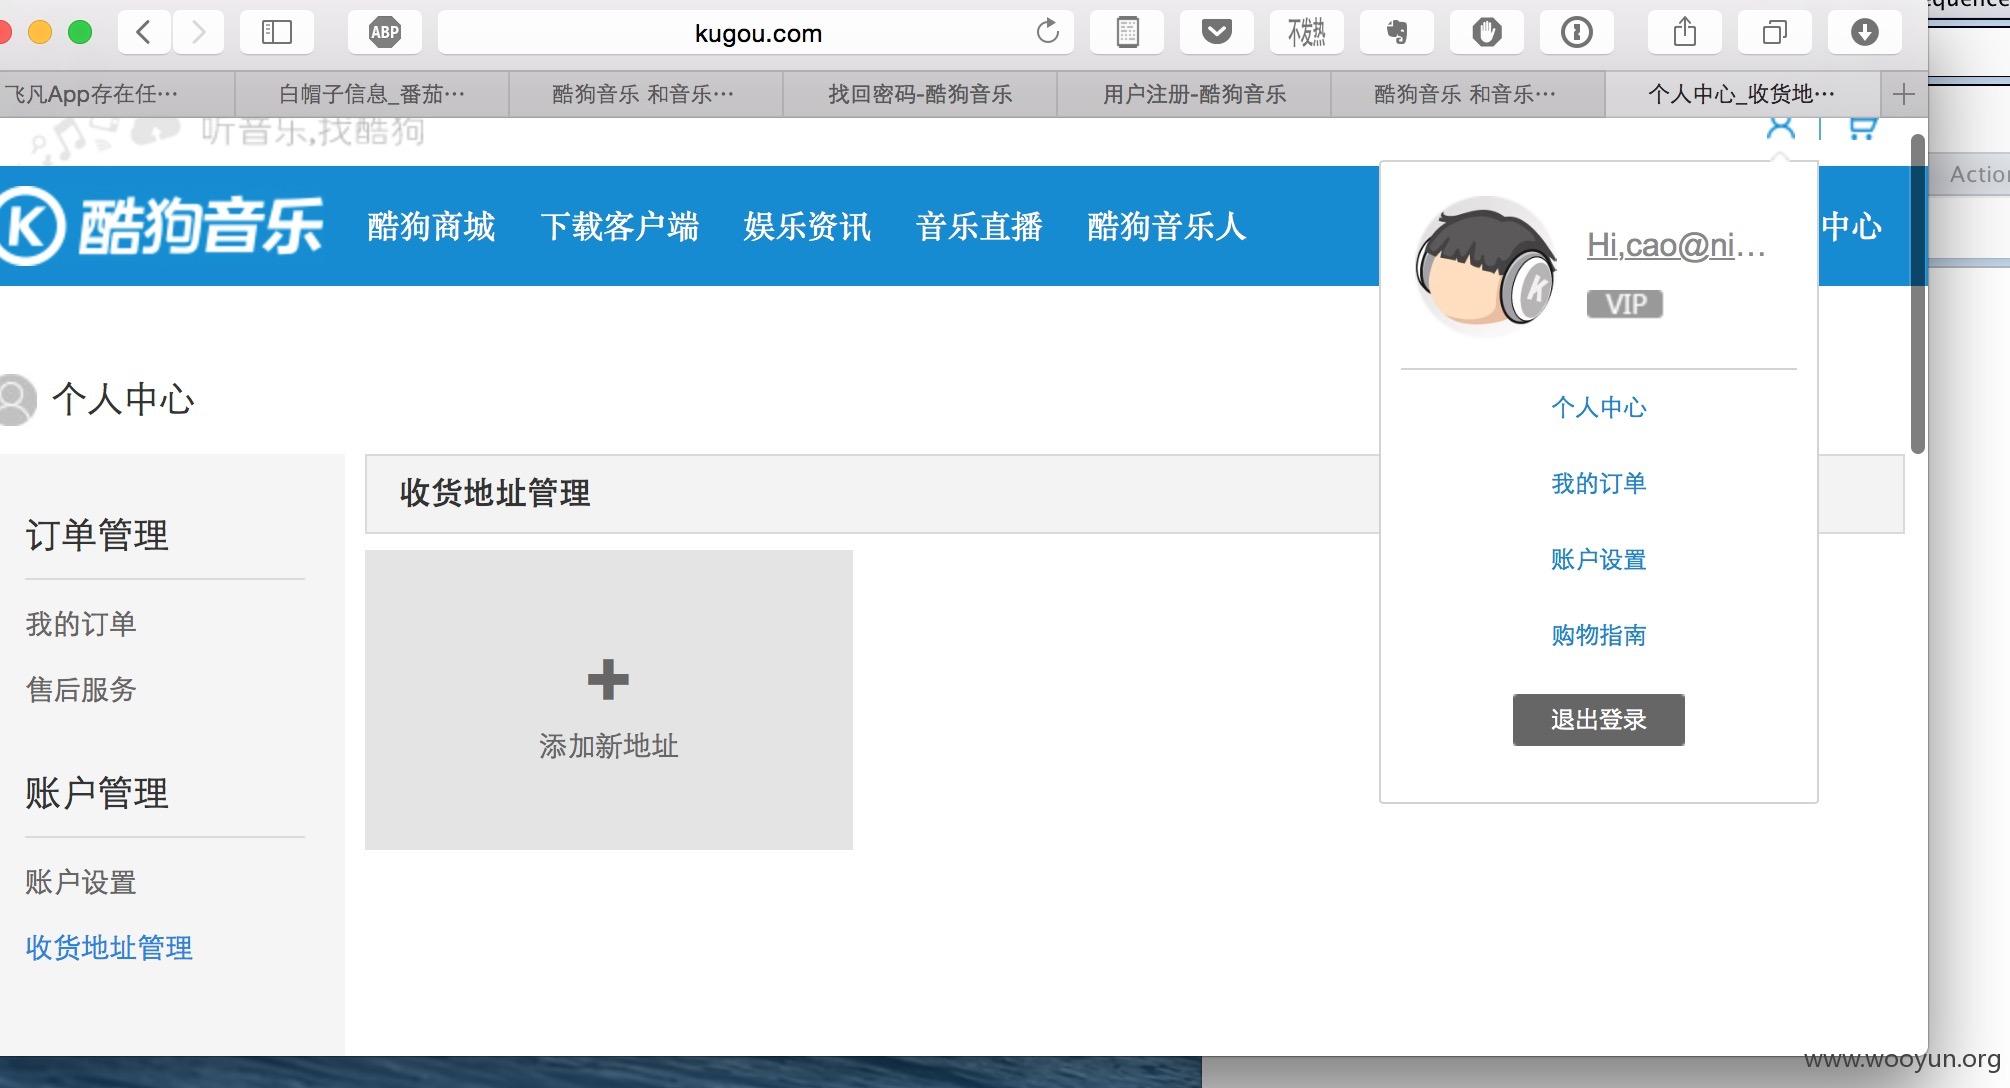Open 个人中心 in profile popup
The height and width of the screenshot is (1088, 2010).
(x=1598, y=407)
